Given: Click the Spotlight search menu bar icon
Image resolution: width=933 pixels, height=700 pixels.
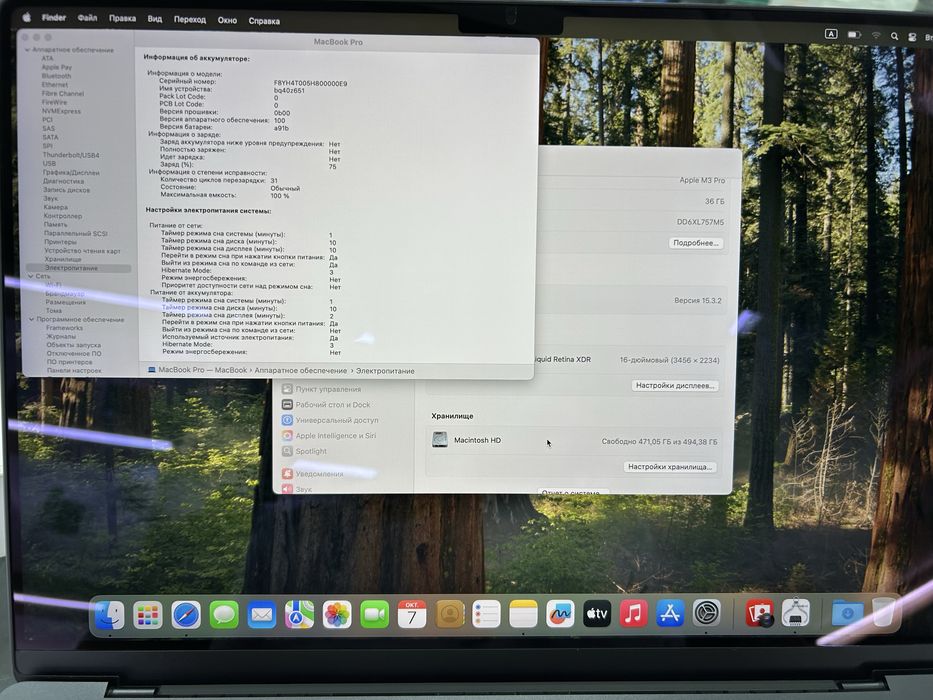Looking at the screenshot, I should [x=894, y=36].
